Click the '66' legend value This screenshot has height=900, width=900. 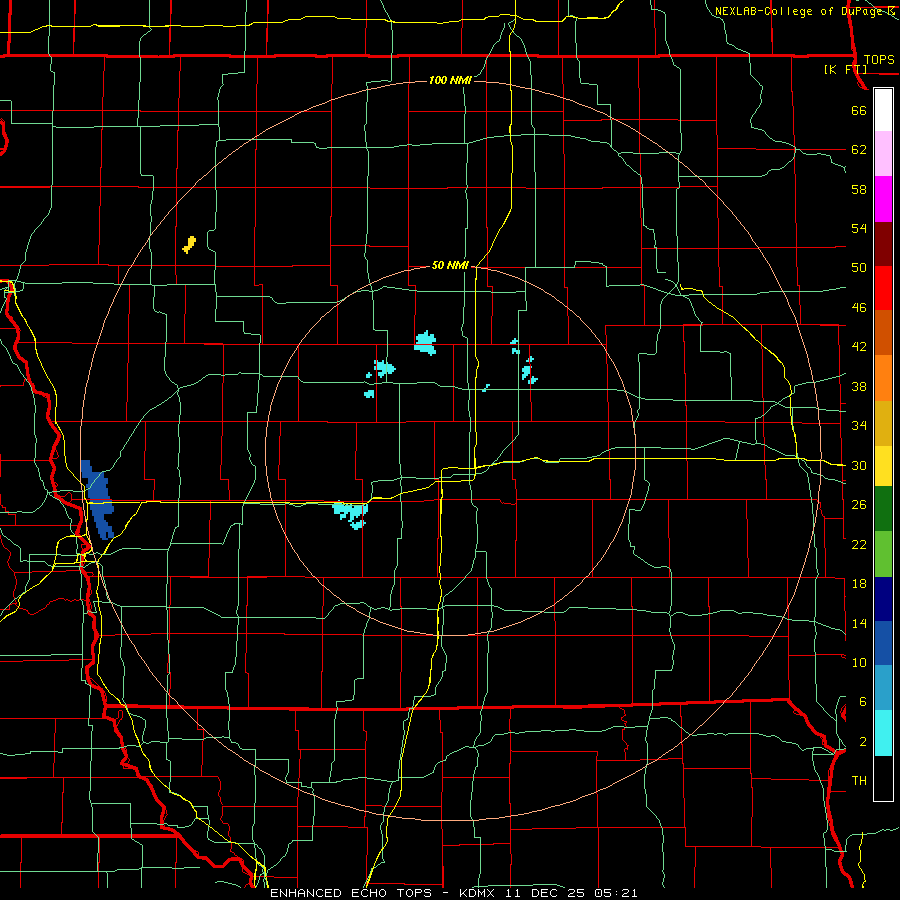pos(859,110)
